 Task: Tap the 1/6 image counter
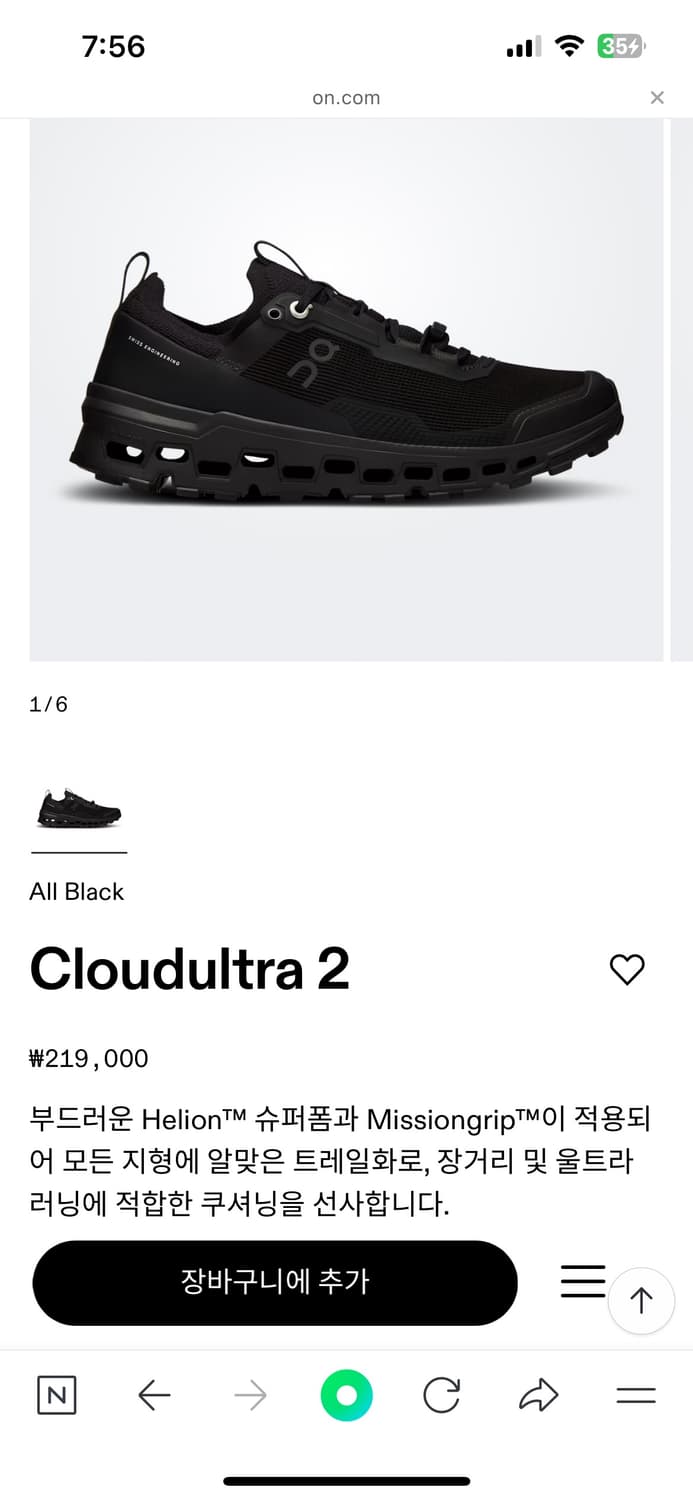[x=49, y=704]
